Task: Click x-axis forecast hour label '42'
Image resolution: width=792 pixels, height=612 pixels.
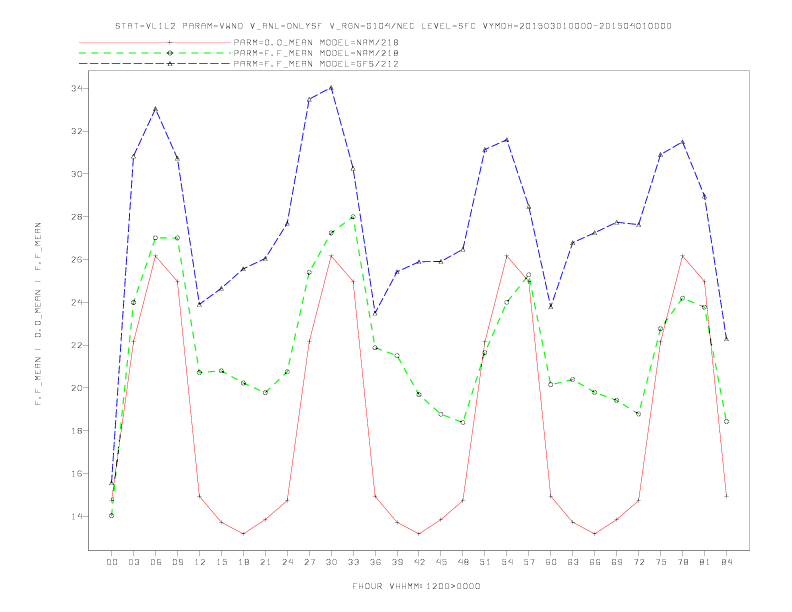Action: pyautogui.click(x=419, y=562)
